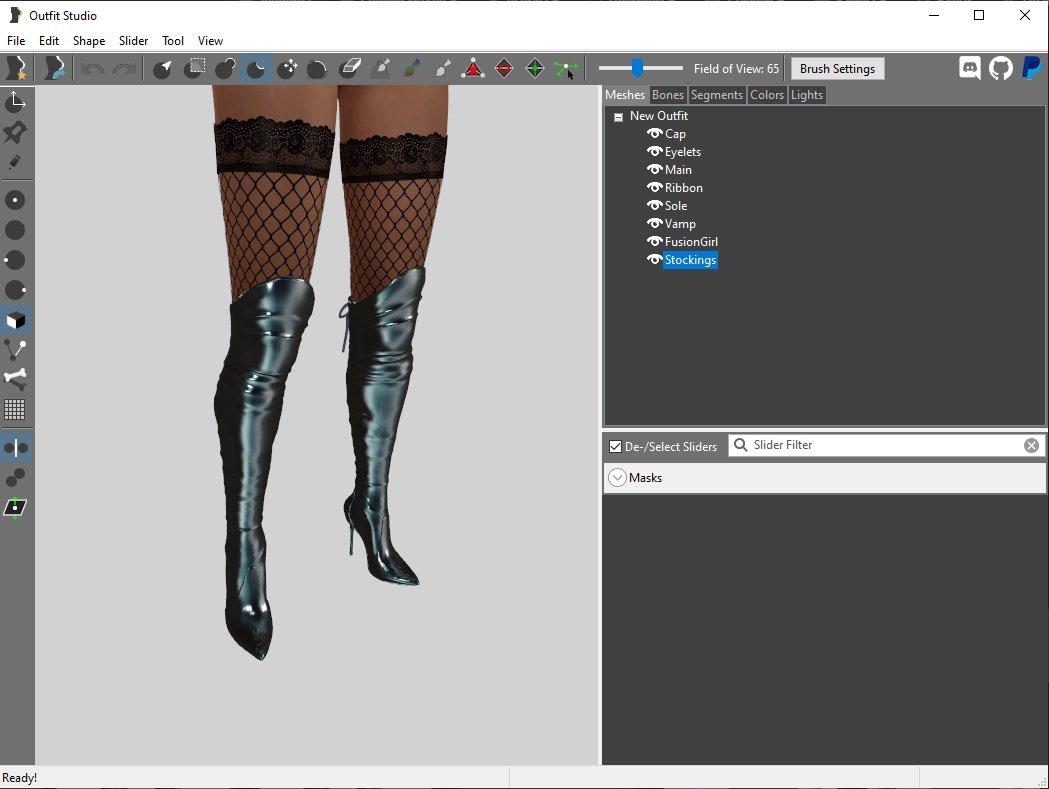Toggle the bone display icon

pos(15,379)
